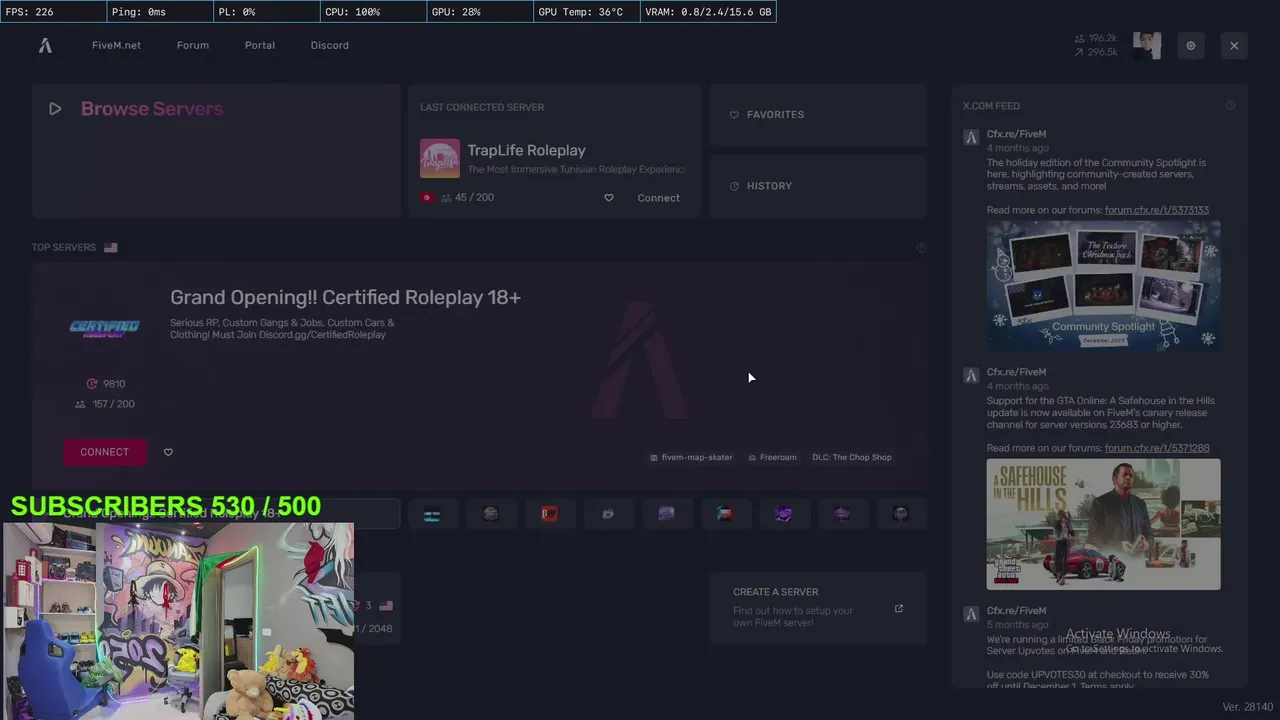Open the History list
The height and width of the screenshot is (720, 1280).
pos(818,186)
